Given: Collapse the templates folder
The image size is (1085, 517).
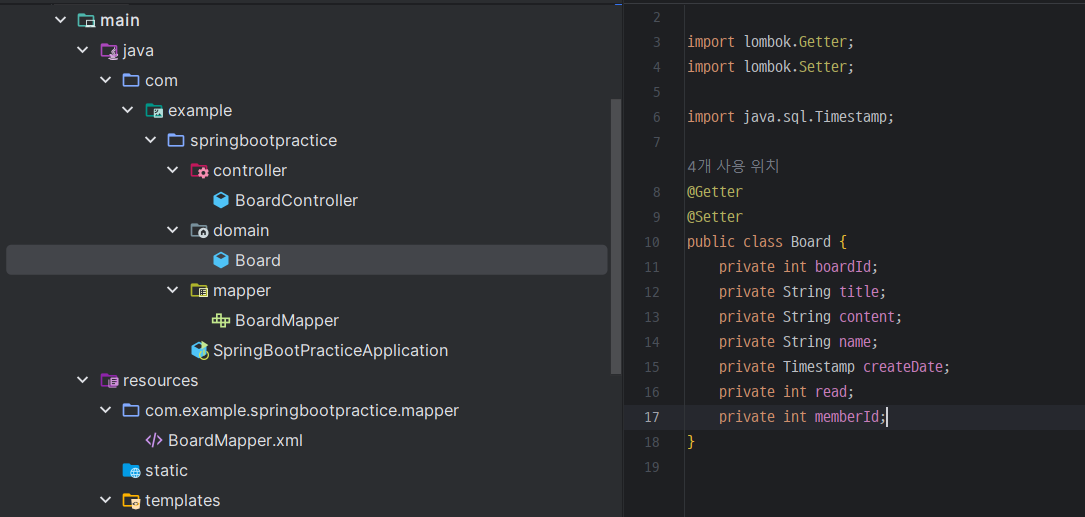Looking at the screenshot, I should [x=105, y=500].
